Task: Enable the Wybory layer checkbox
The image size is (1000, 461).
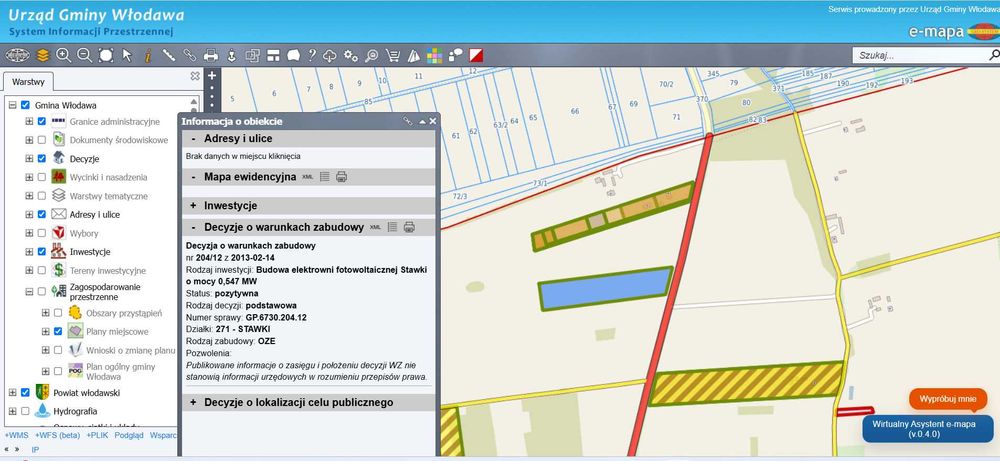Action: click(41, 233)
